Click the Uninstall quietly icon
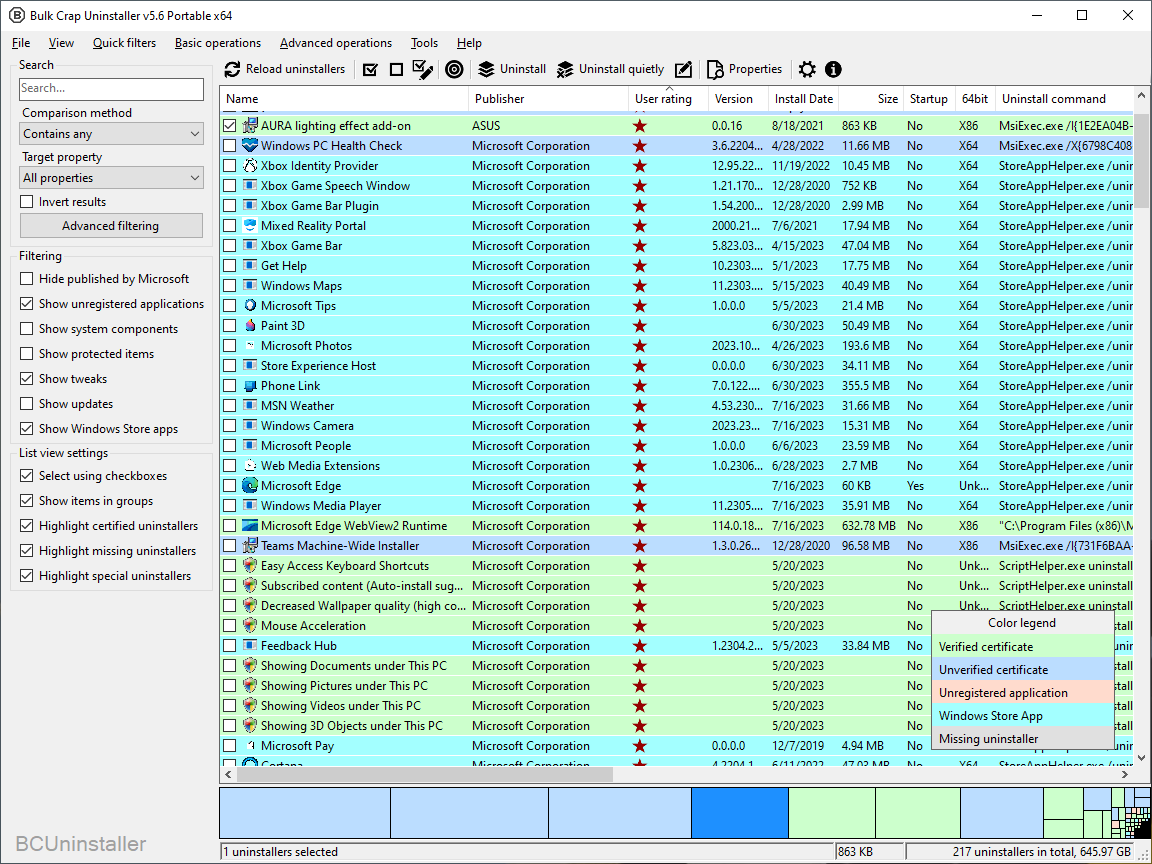This screenshot has width=1152, height=864. 565,69
